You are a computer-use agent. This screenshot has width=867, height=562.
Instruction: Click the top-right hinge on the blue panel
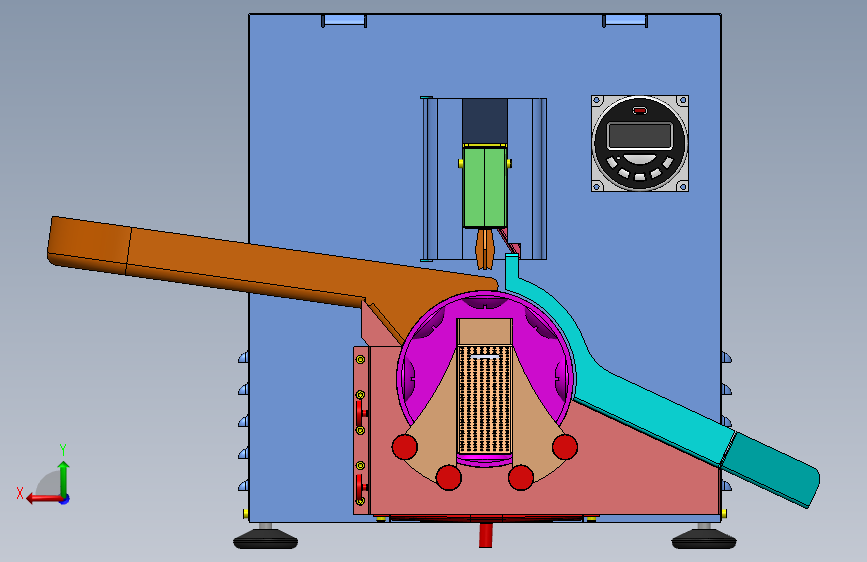625,21
